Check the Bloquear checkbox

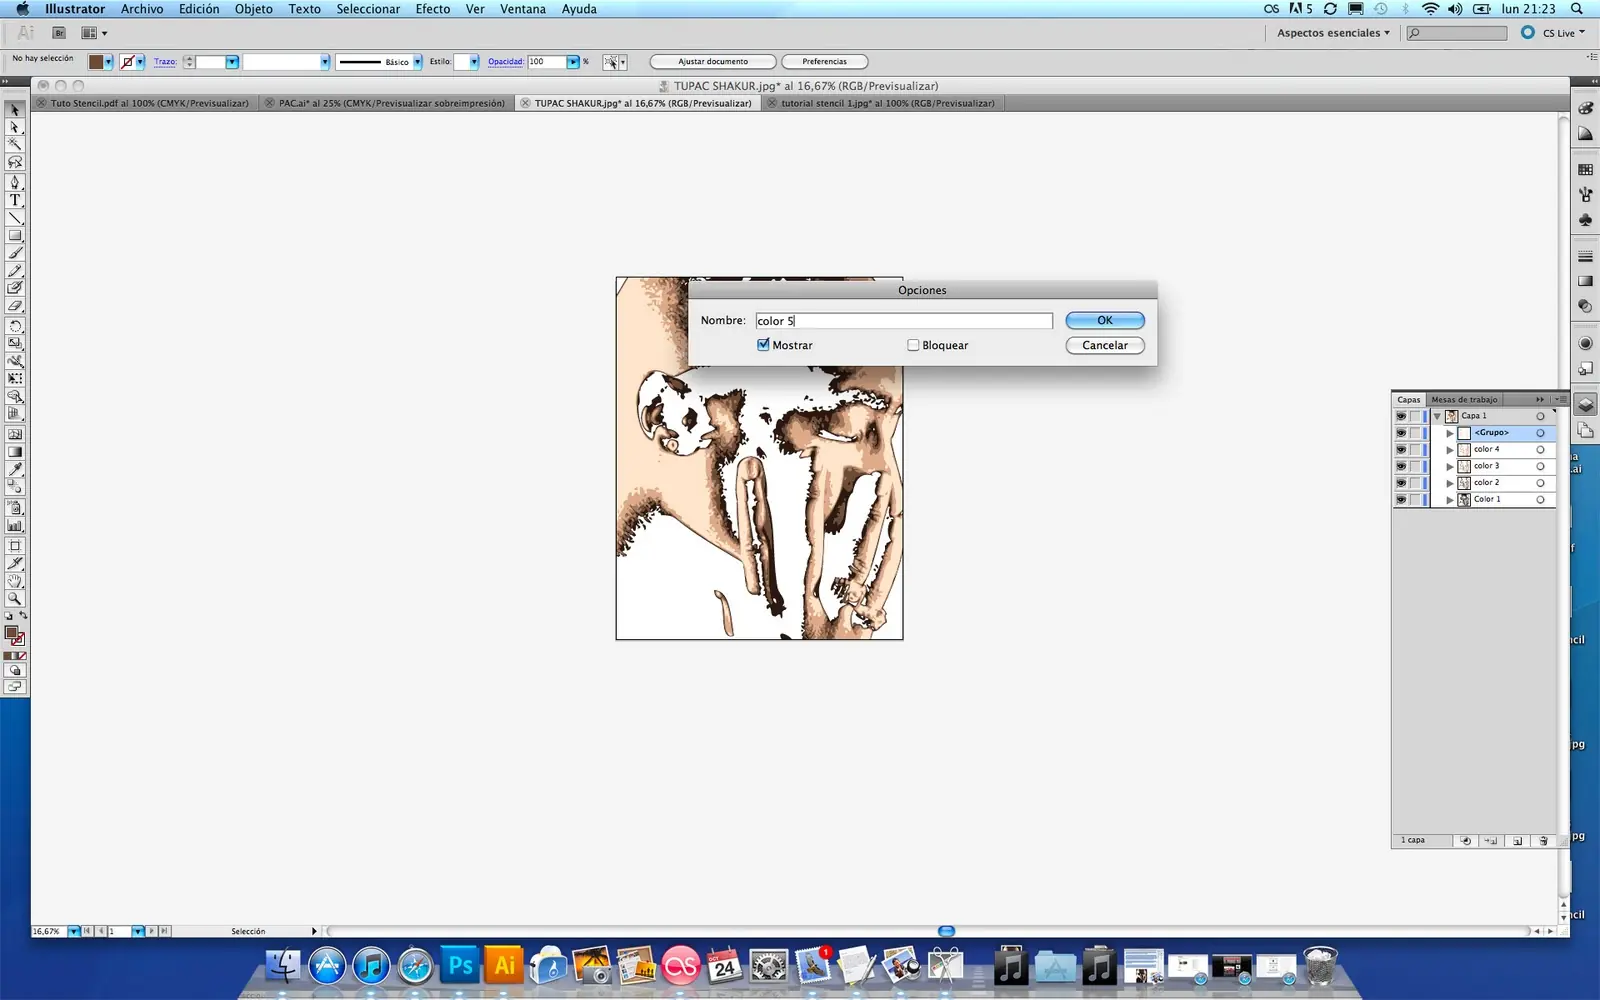click(913, 345)
